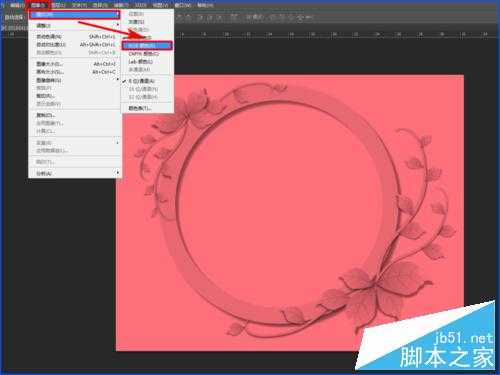This screenshot has width=500, height=375.
Task: Click the pink floral wreath canvas image
Action: (289, 213)
